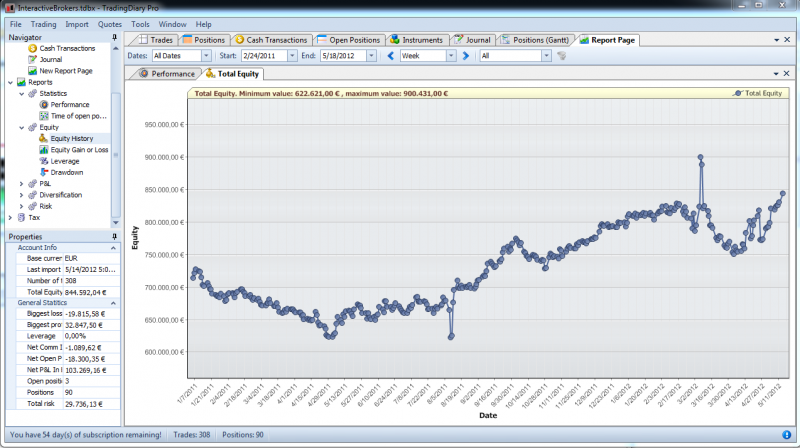Click the filter funnel icon in toolbar
Image resolution: width=800 pixels, height=448 pixels.
click(562, 56)
